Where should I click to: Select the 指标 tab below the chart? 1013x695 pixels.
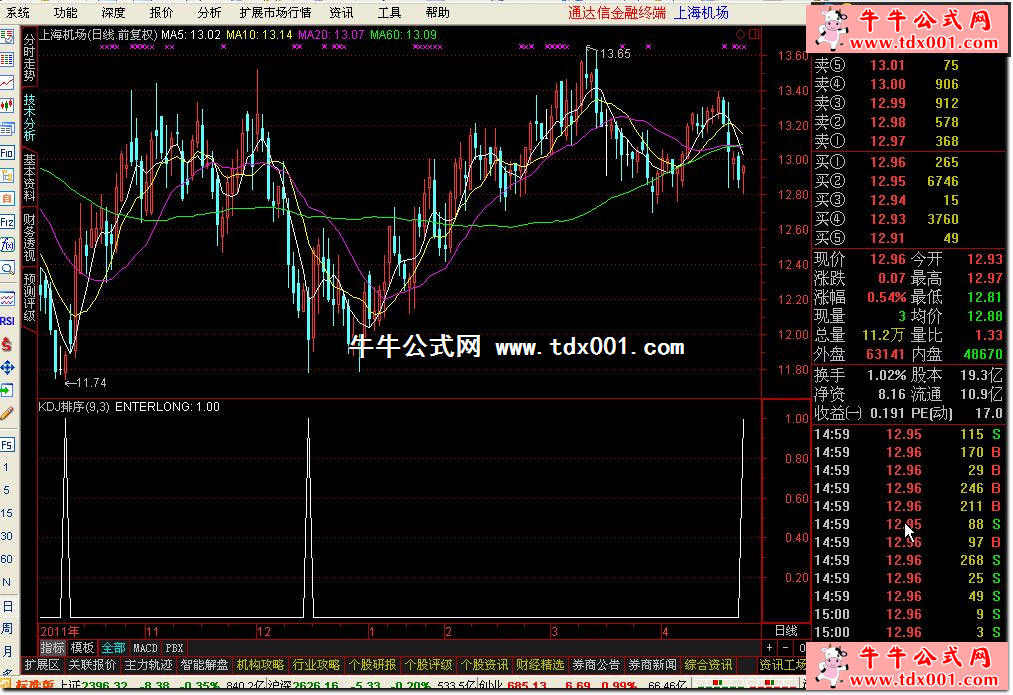point(52,648)
